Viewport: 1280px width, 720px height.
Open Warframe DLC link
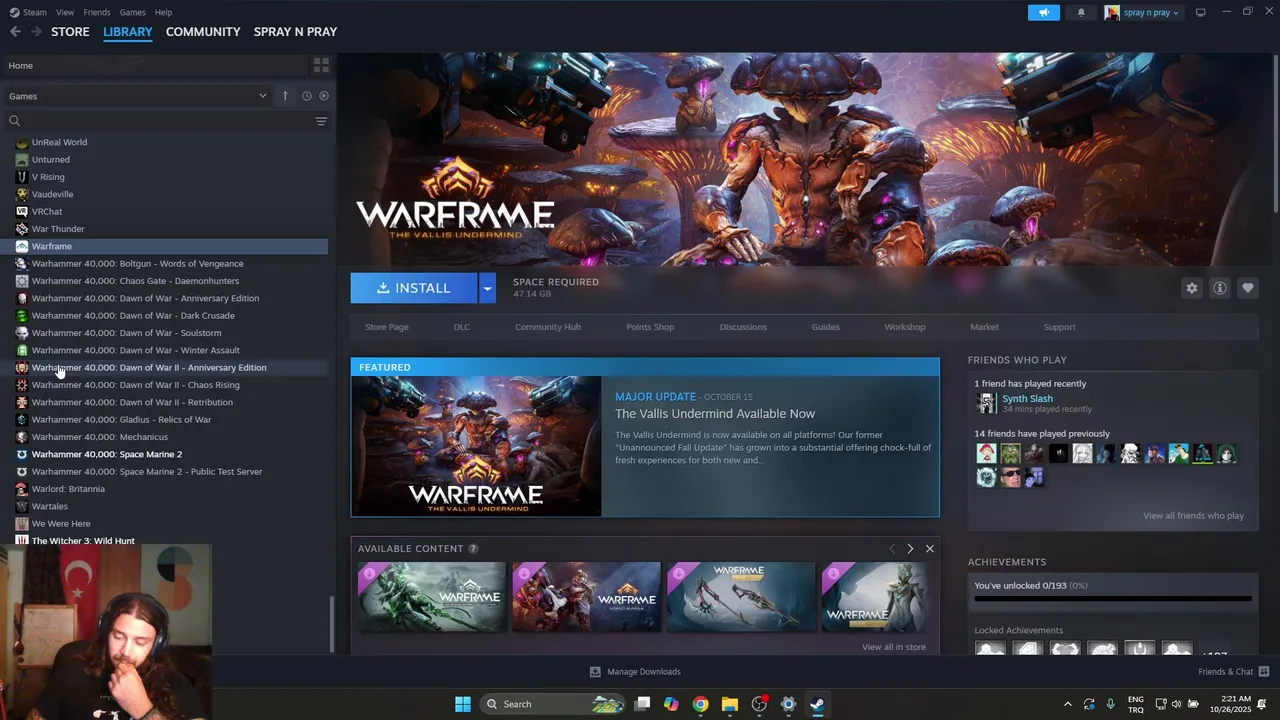click(462, 327)
